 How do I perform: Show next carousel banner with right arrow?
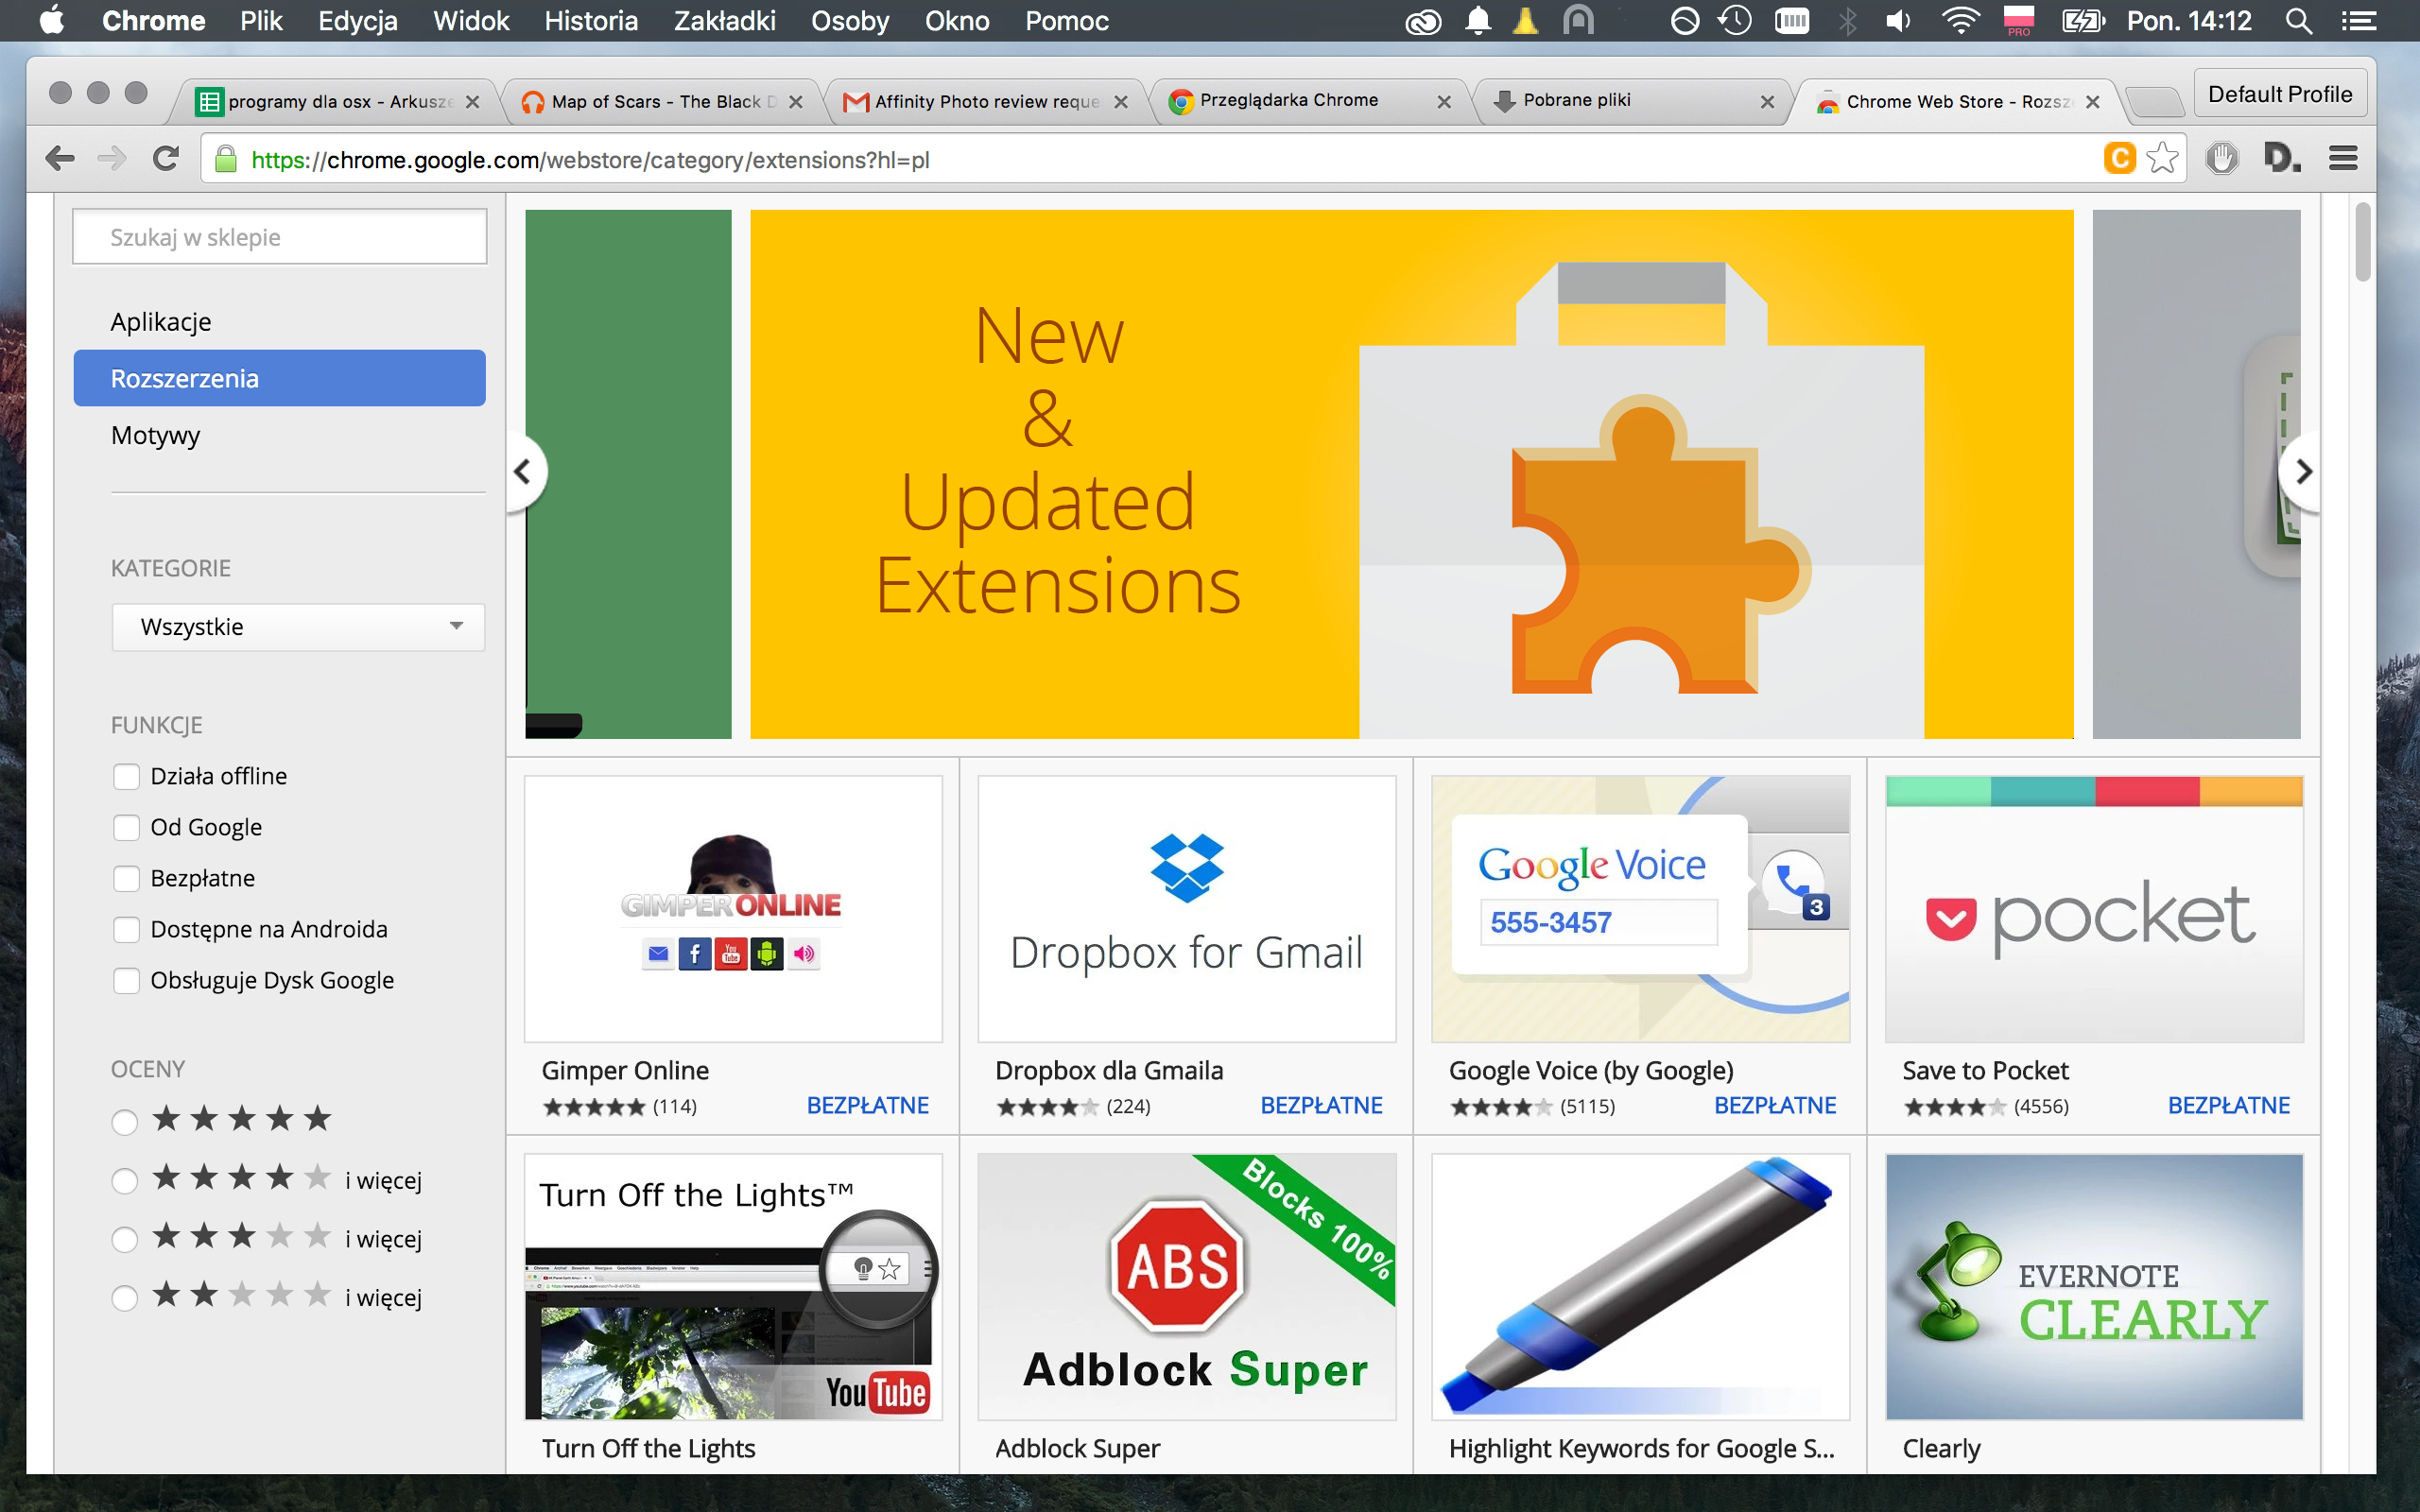[x=2303, y=471]
